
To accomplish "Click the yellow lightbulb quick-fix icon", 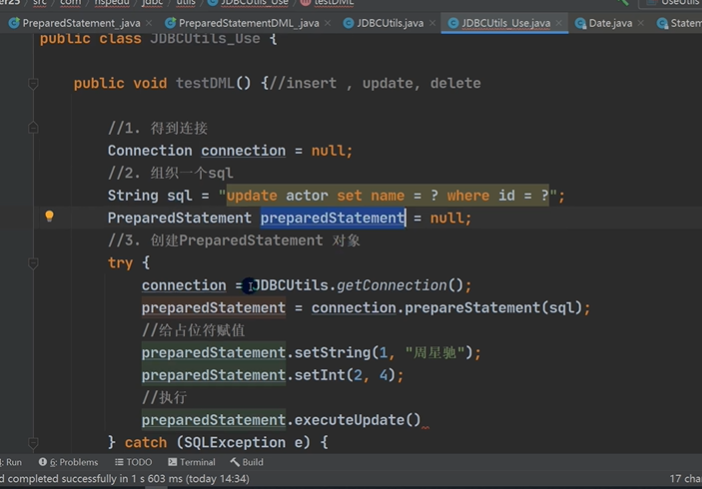I will click(x=49, y=216).
